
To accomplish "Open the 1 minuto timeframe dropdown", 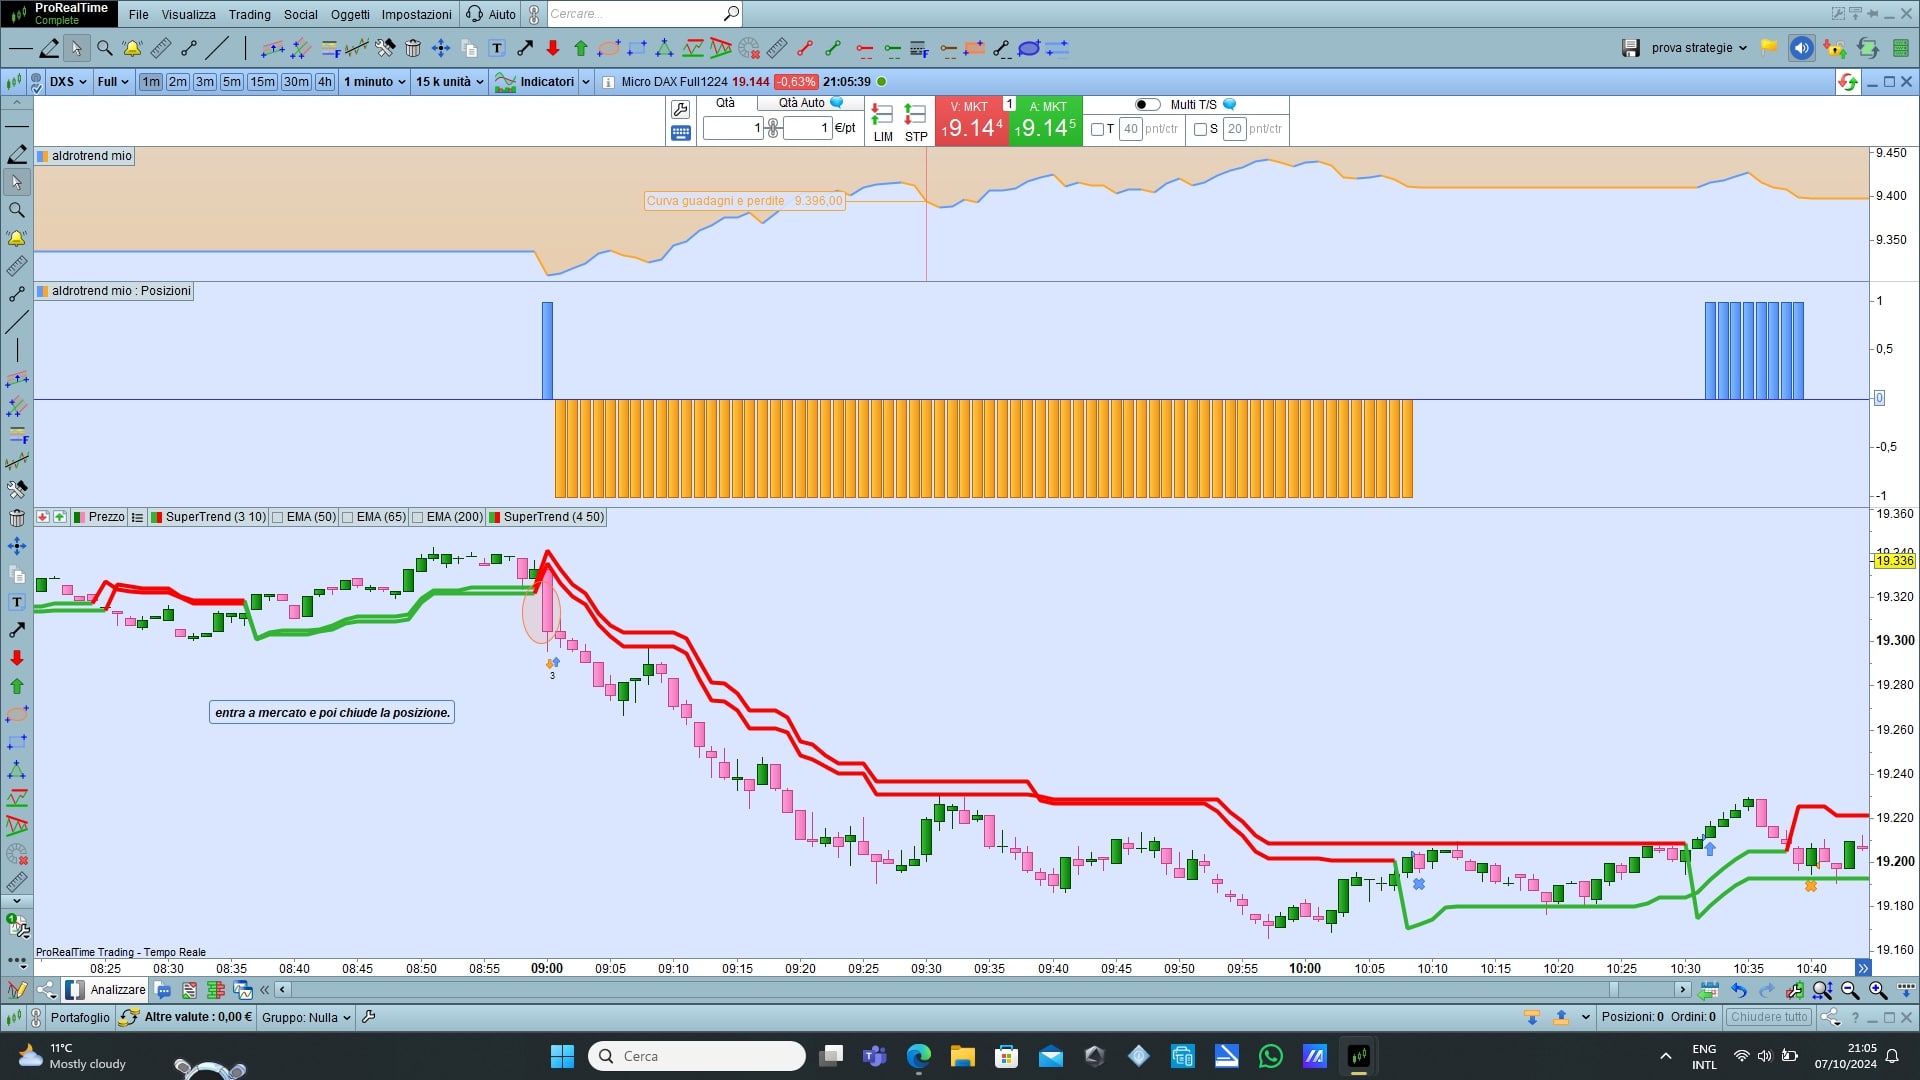I will (374, 82).
